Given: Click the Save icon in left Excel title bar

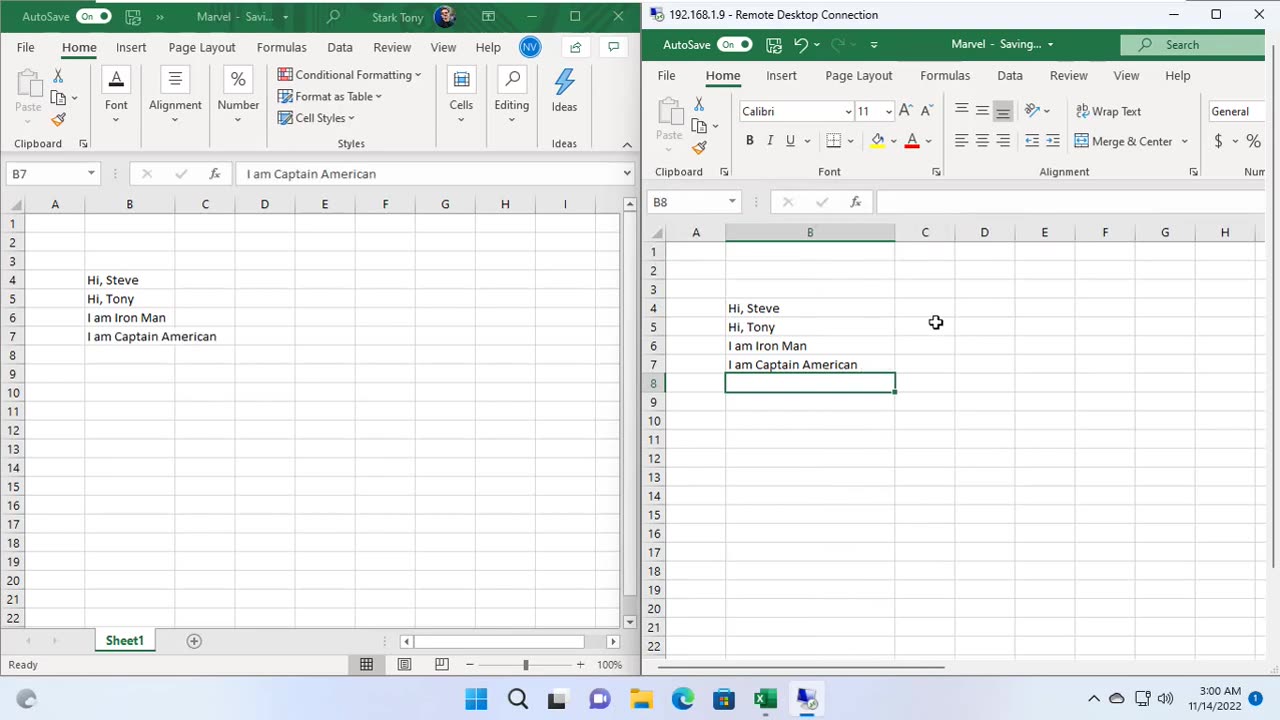Looking at the screenshot, I should [133, 17].
